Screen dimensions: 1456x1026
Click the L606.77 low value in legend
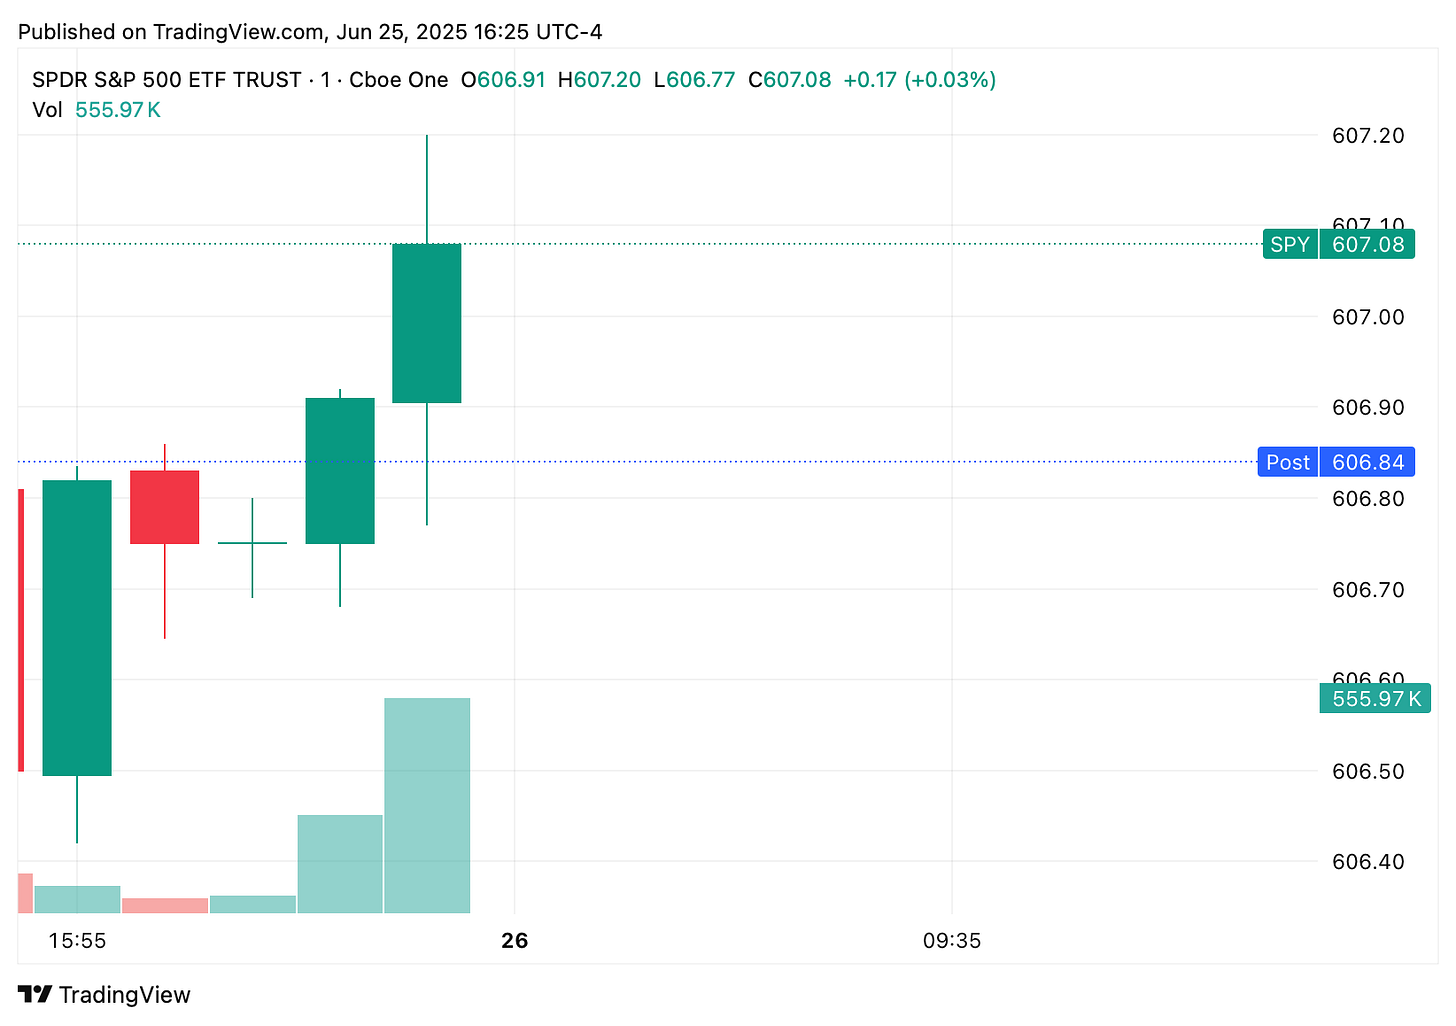[x=694, y=80]
